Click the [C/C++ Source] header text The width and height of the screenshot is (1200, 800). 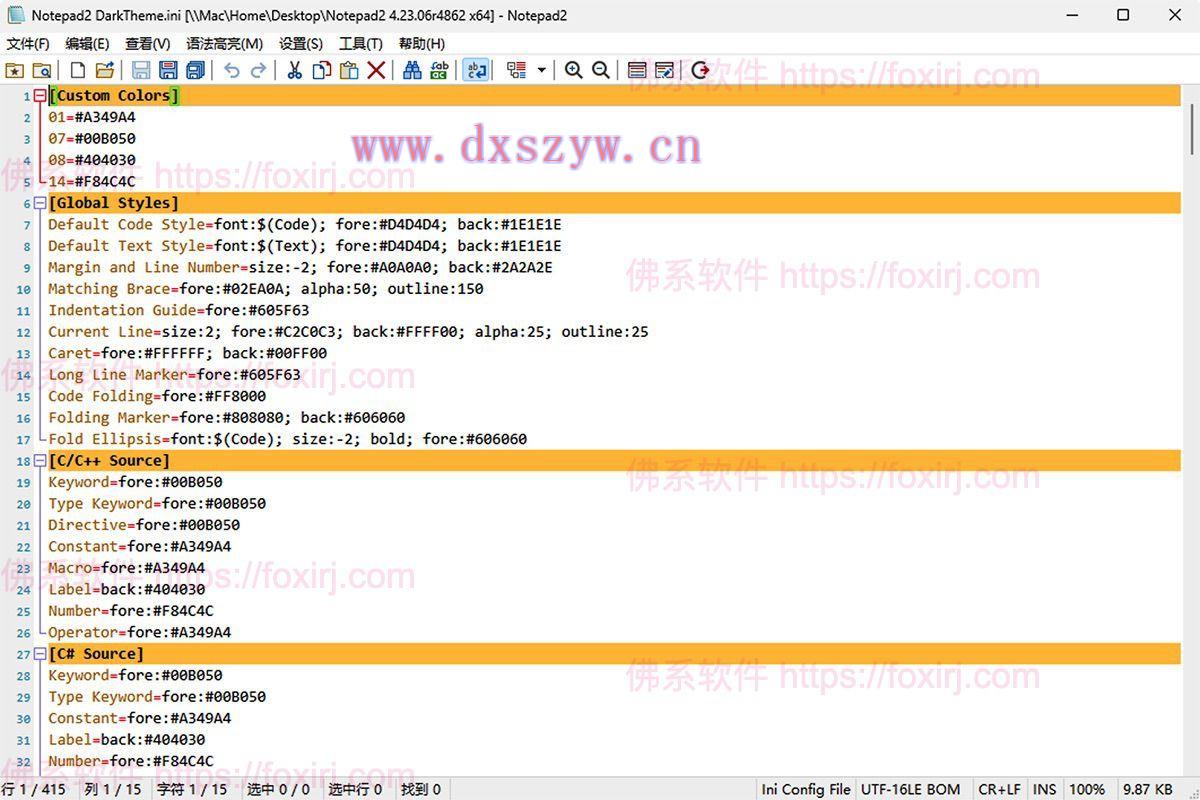point(109,461)
